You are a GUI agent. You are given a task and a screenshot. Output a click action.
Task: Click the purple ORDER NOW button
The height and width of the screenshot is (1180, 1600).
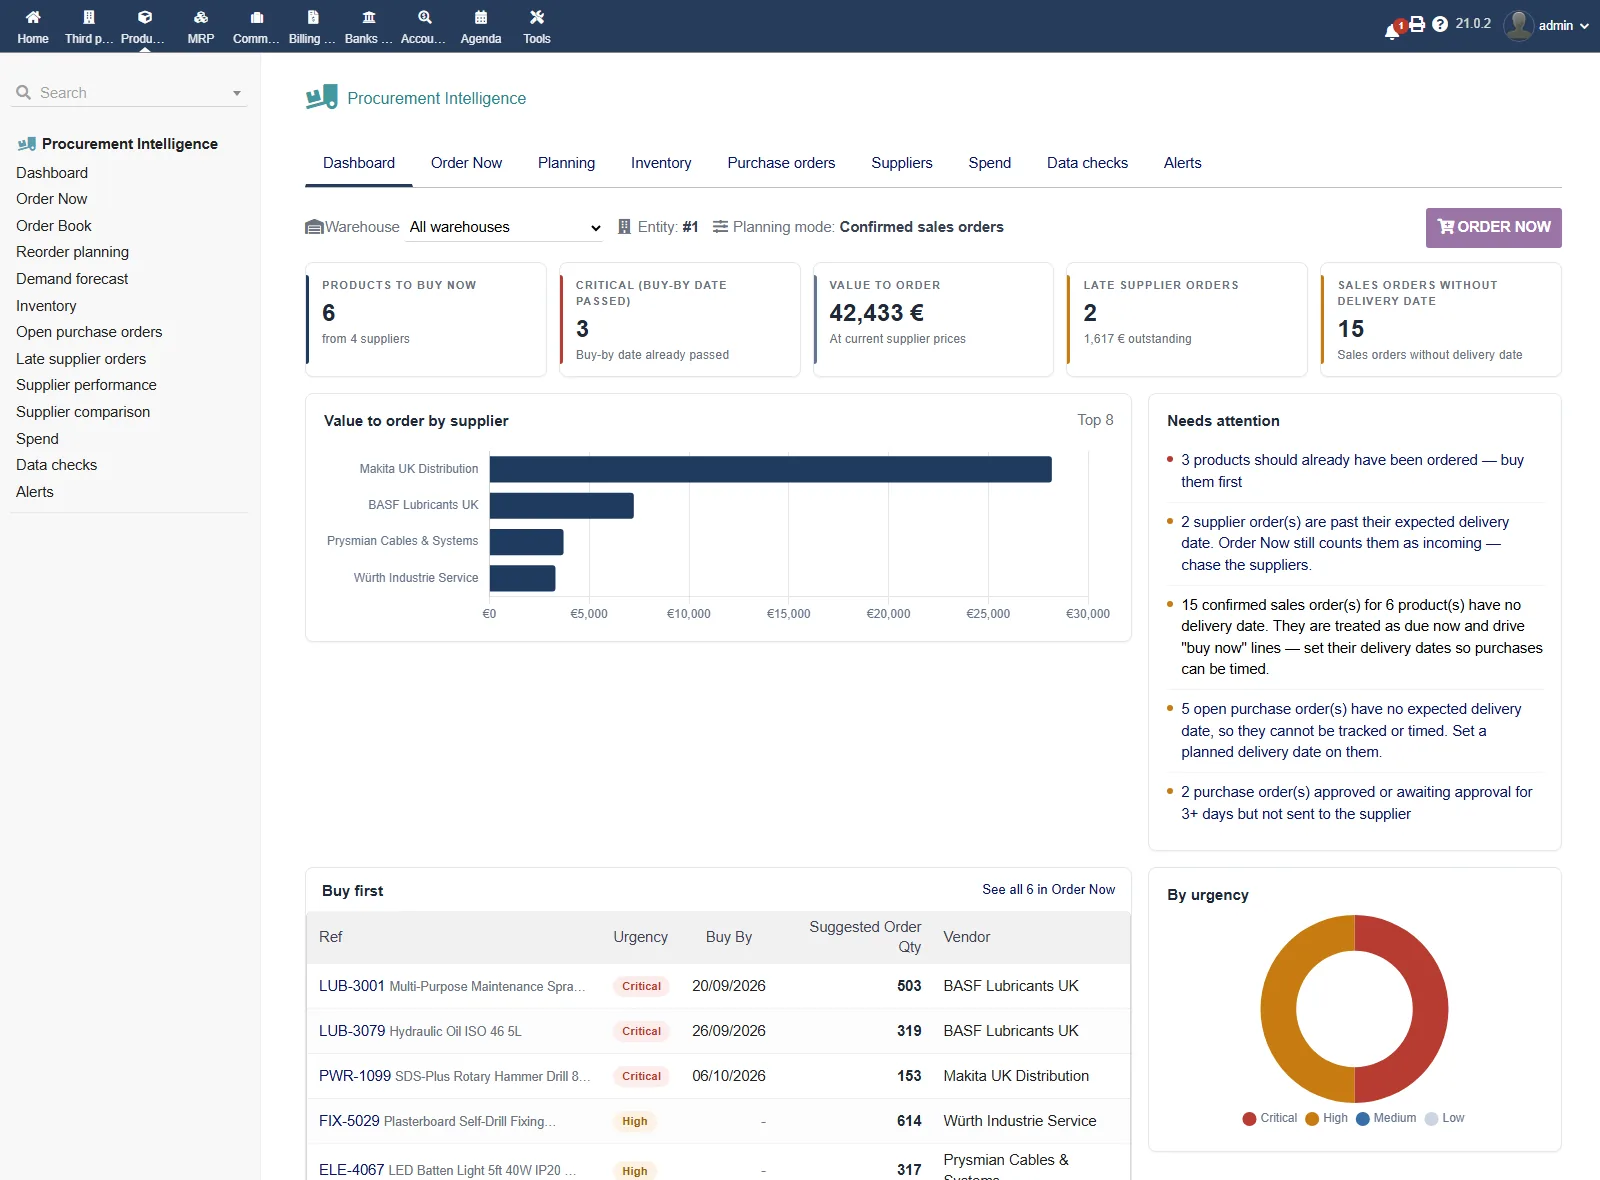[1493, 227]
